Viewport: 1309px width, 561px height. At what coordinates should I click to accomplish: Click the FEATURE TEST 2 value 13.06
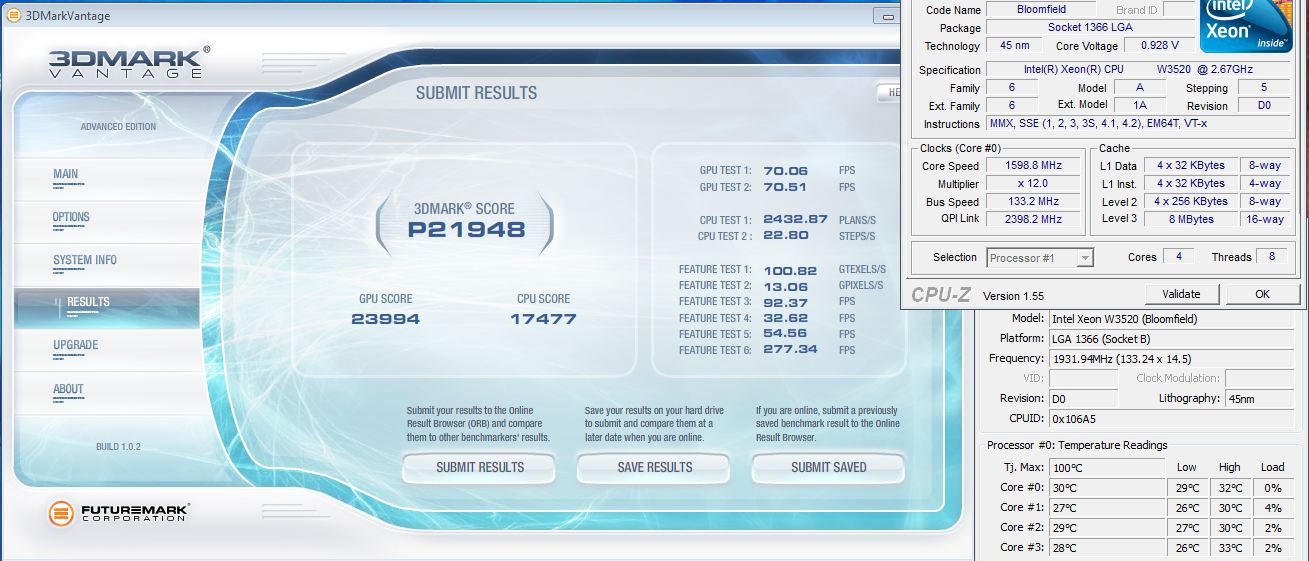(785, 286)
